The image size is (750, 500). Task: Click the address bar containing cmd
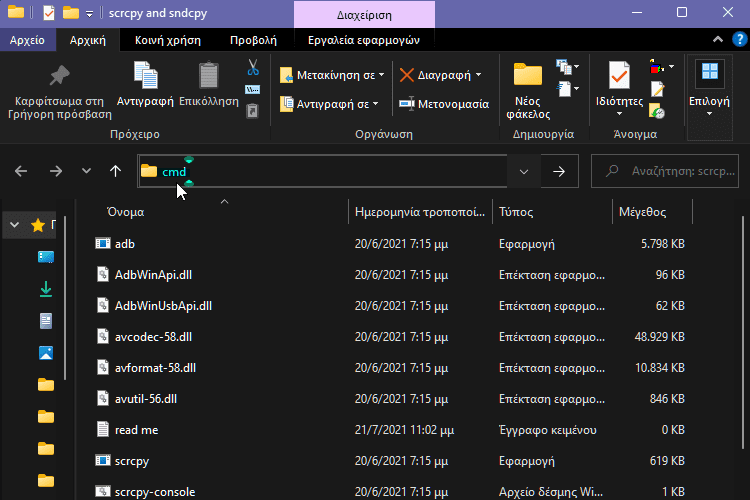tap(323, 171)
